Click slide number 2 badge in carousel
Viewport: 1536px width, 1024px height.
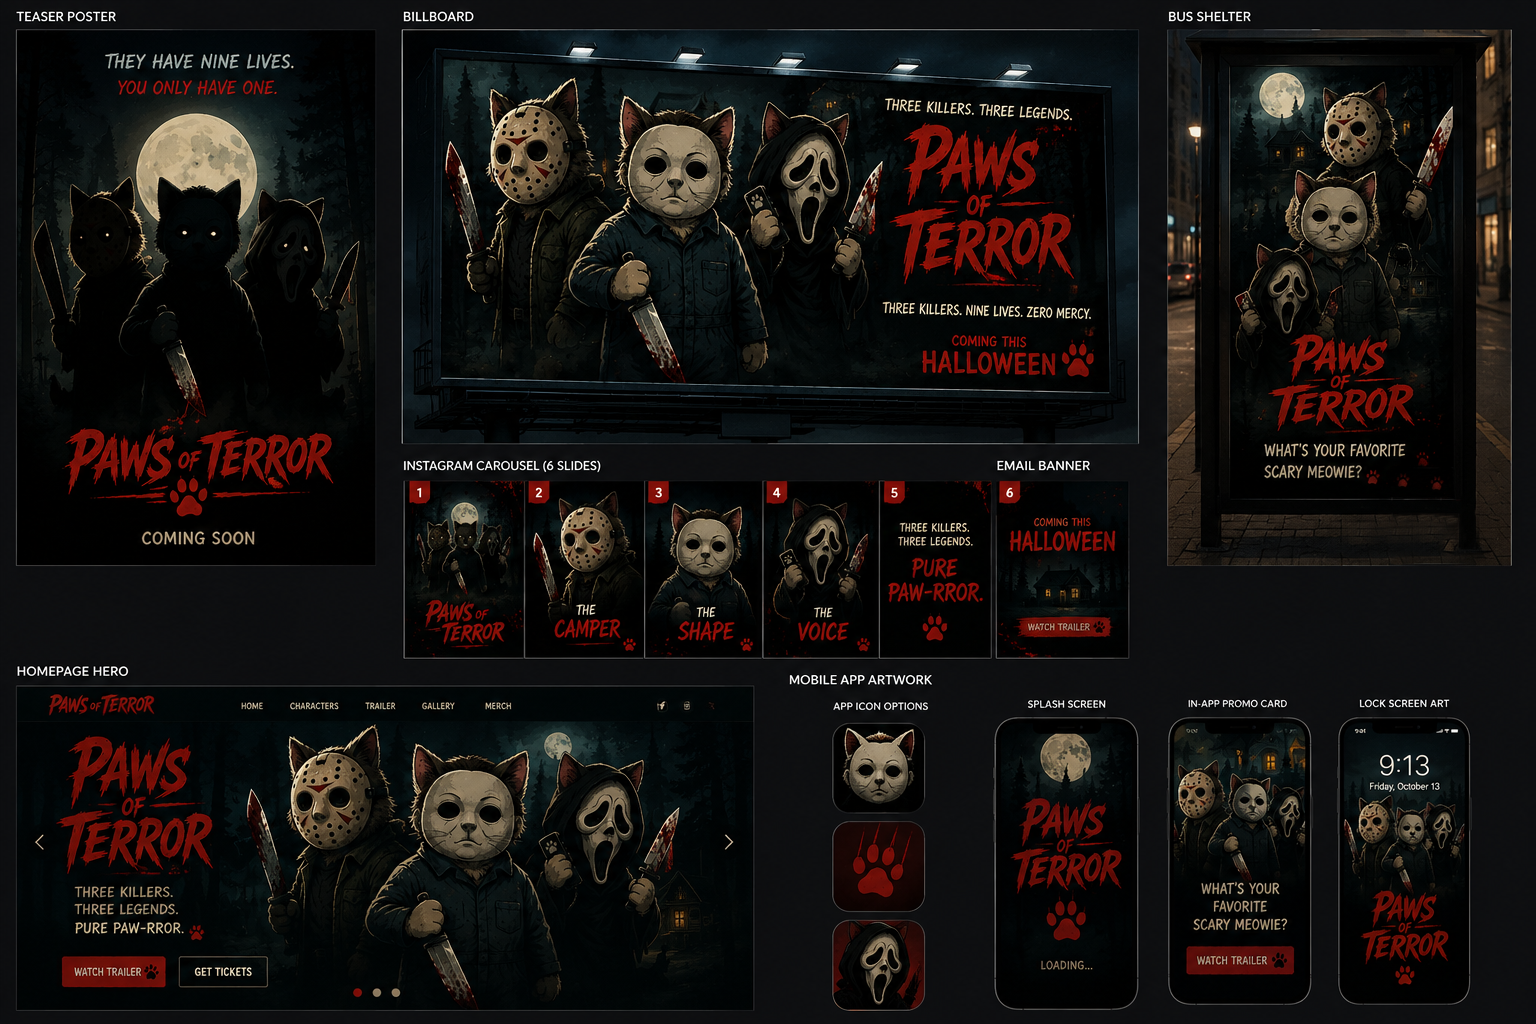point(539,492)
